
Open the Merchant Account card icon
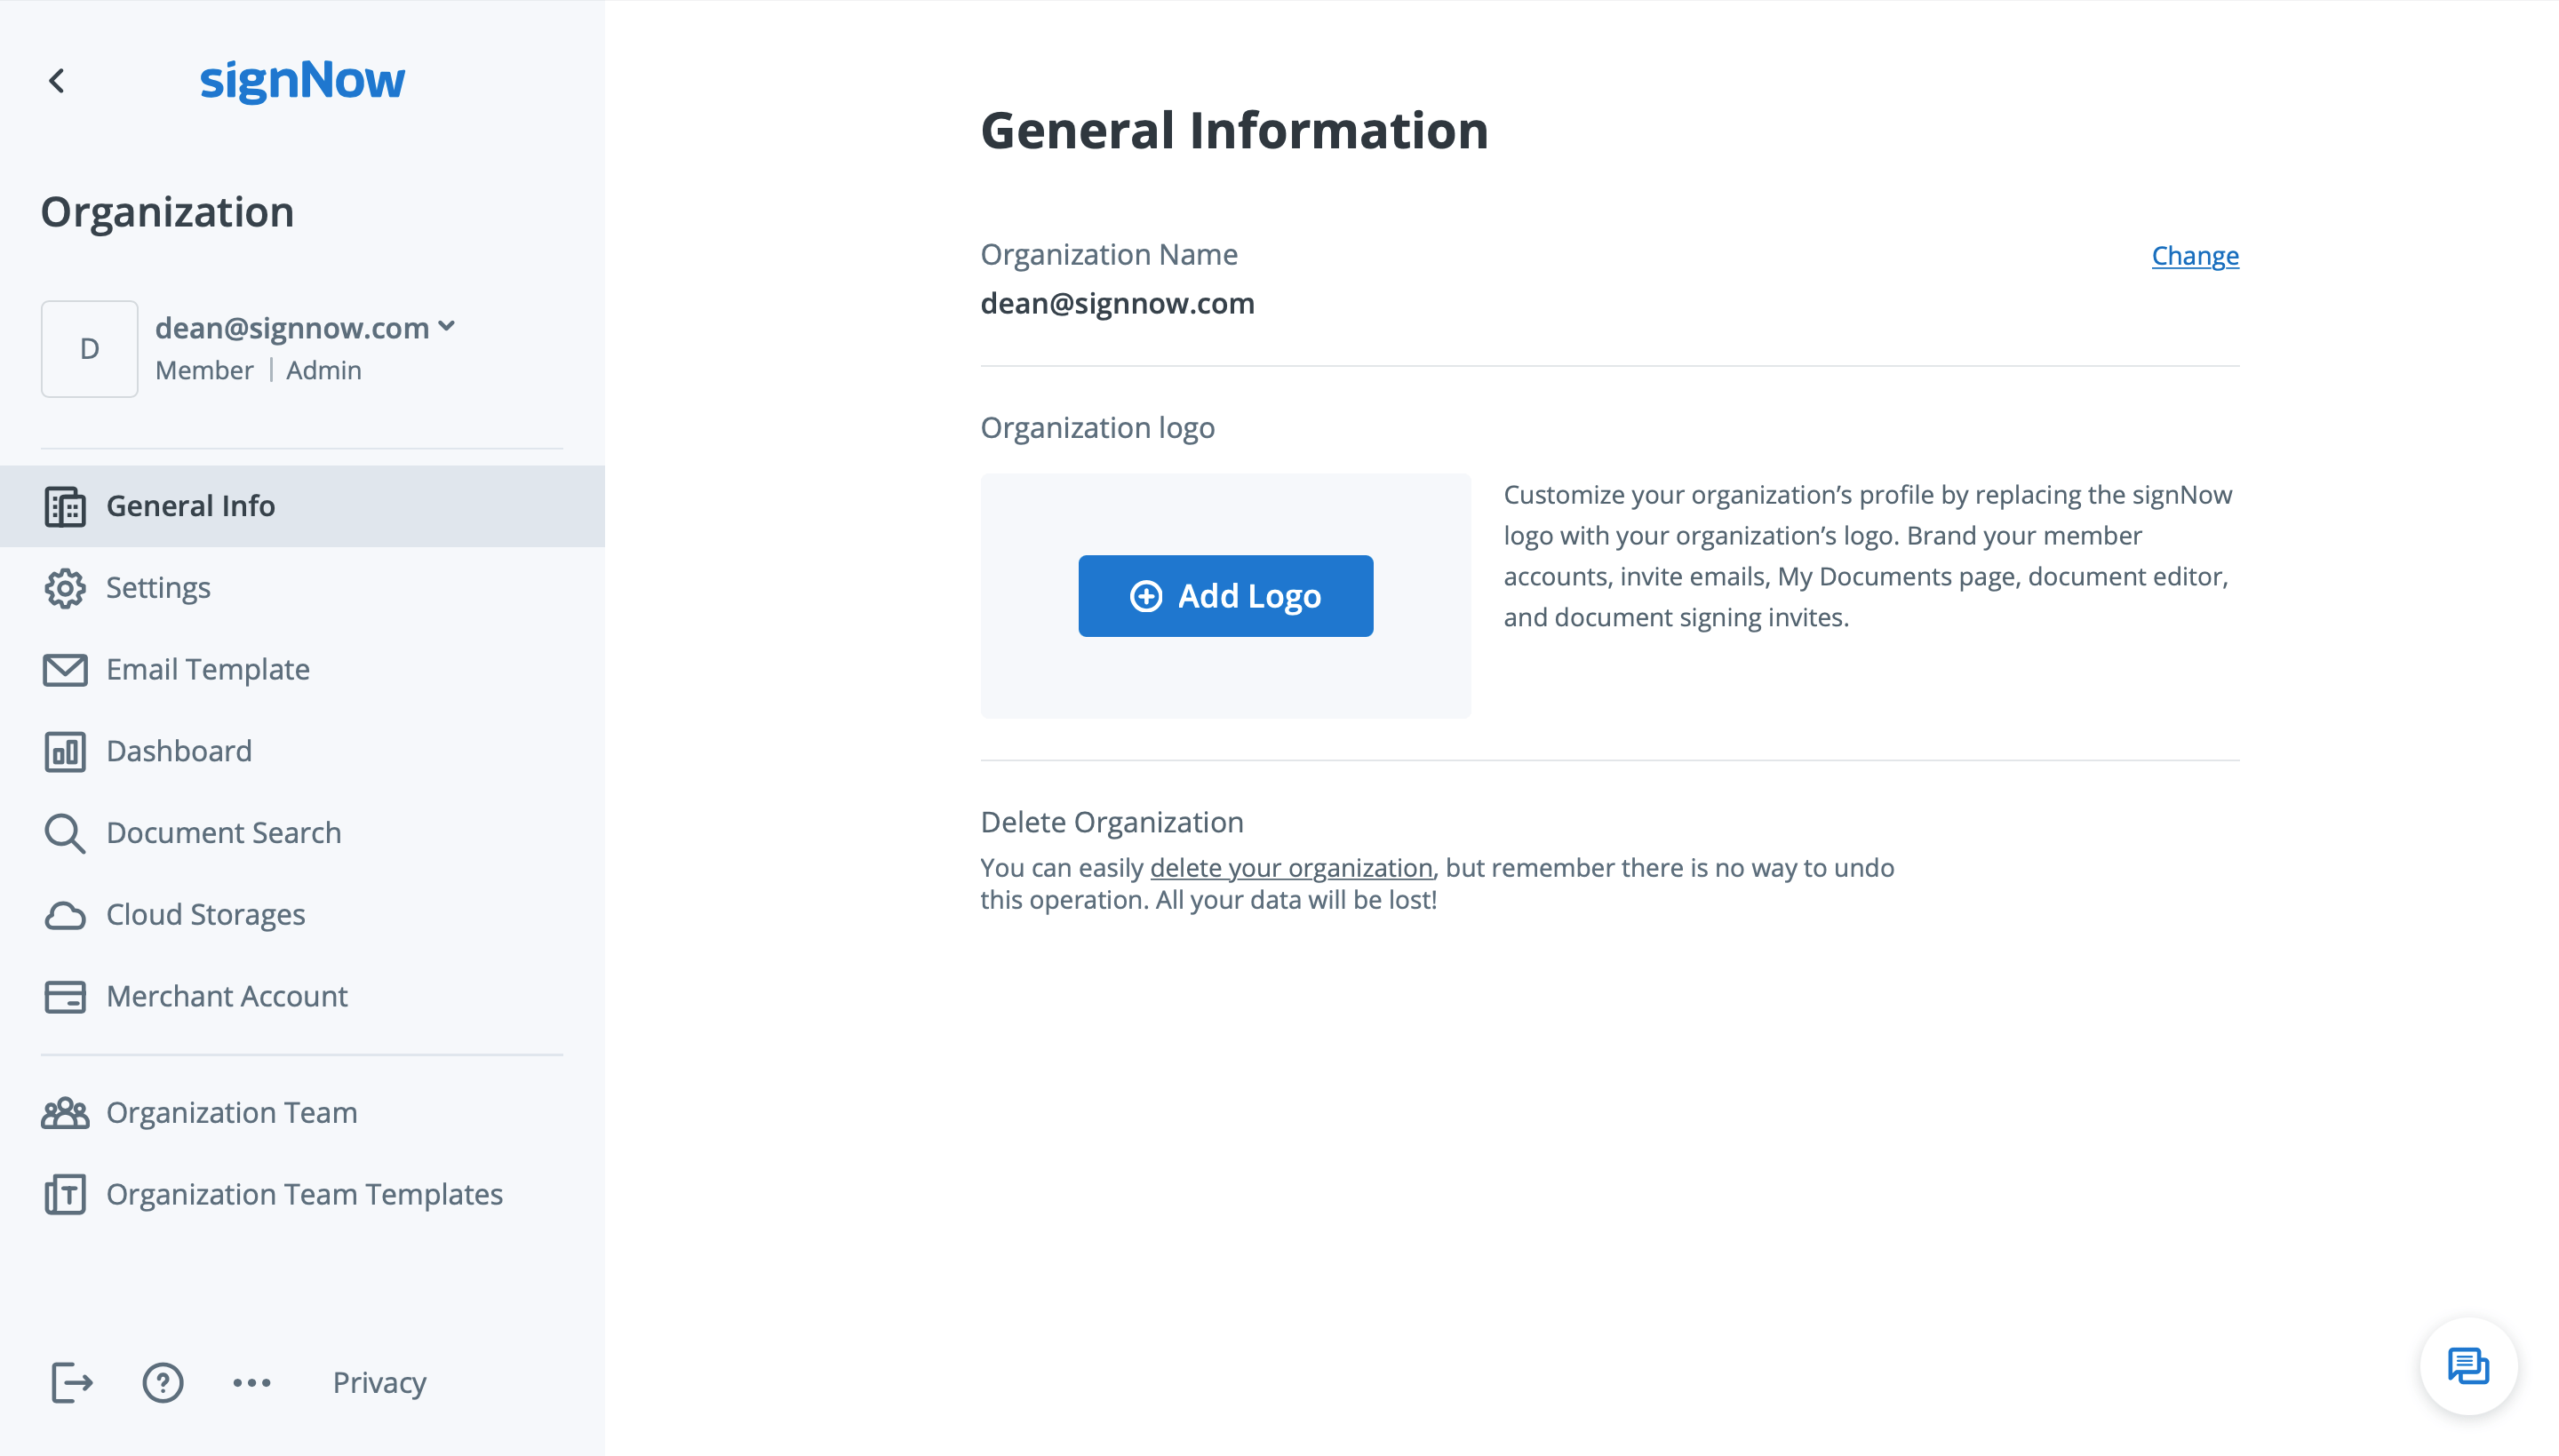pos(64,997)
